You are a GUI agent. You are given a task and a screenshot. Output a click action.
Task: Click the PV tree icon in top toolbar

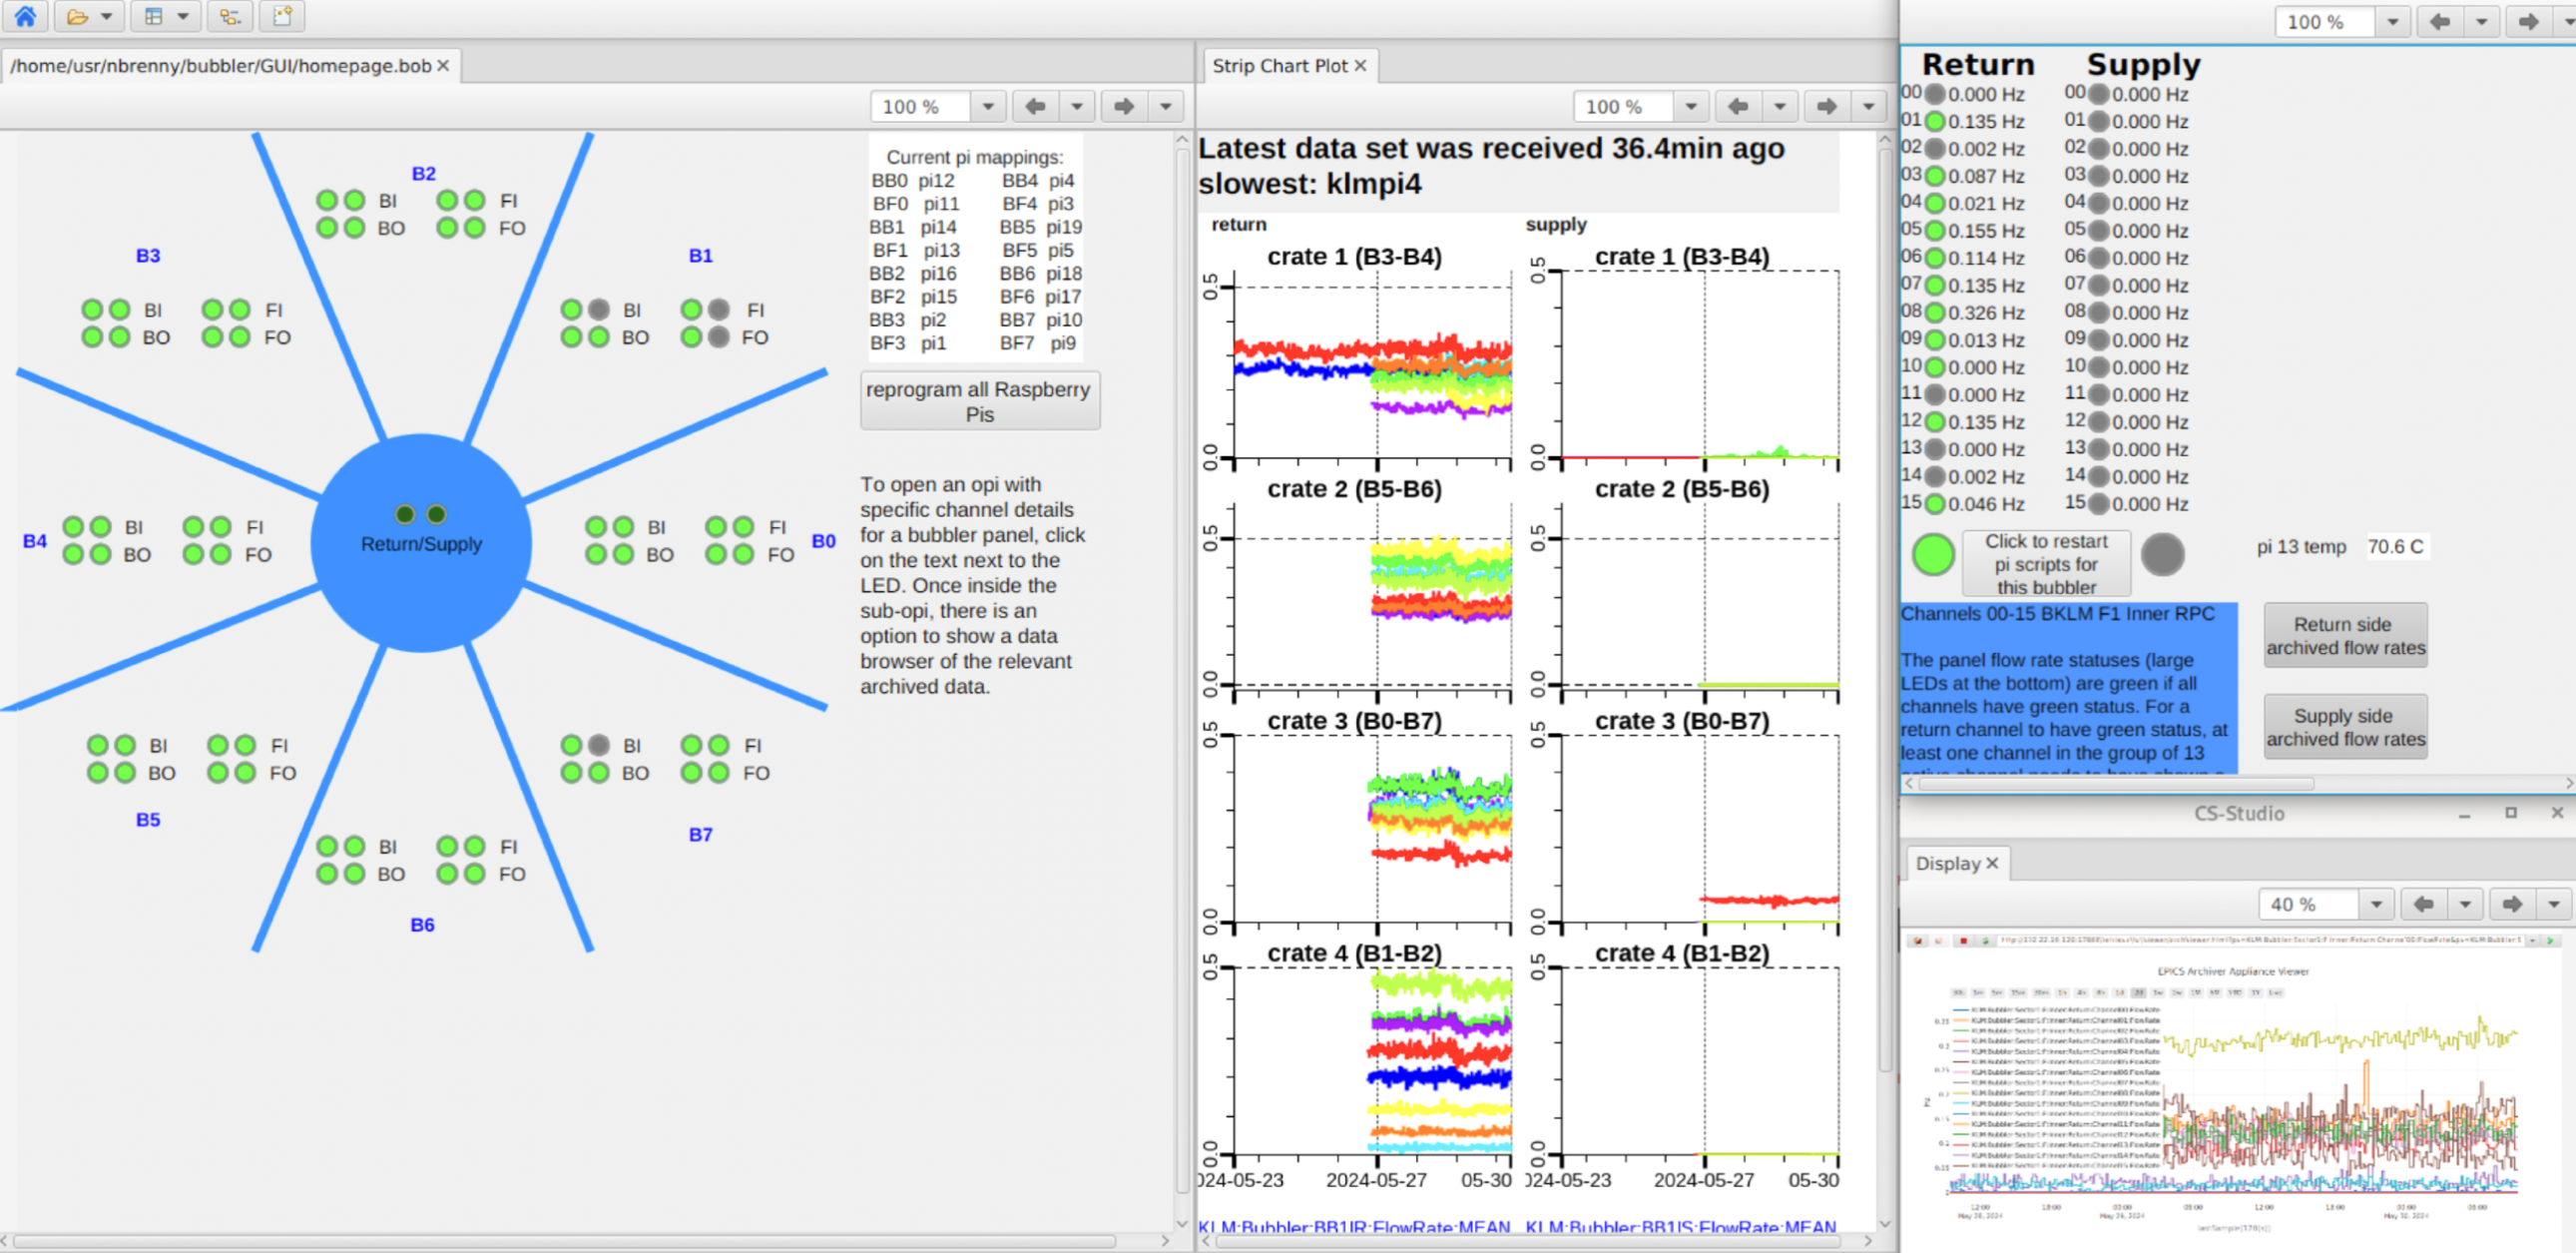pyautogui.click(x=230, y=16)
